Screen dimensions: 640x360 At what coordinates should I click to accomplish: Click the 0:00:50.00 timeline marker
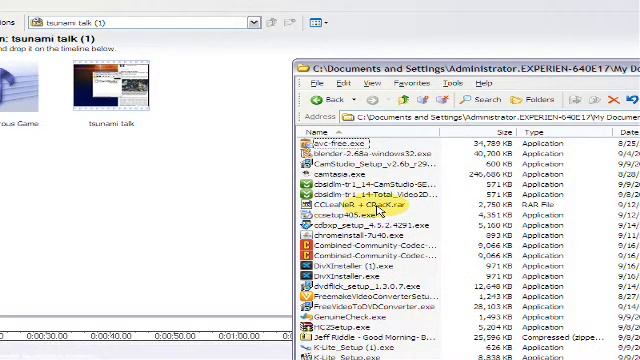[175, 336]
